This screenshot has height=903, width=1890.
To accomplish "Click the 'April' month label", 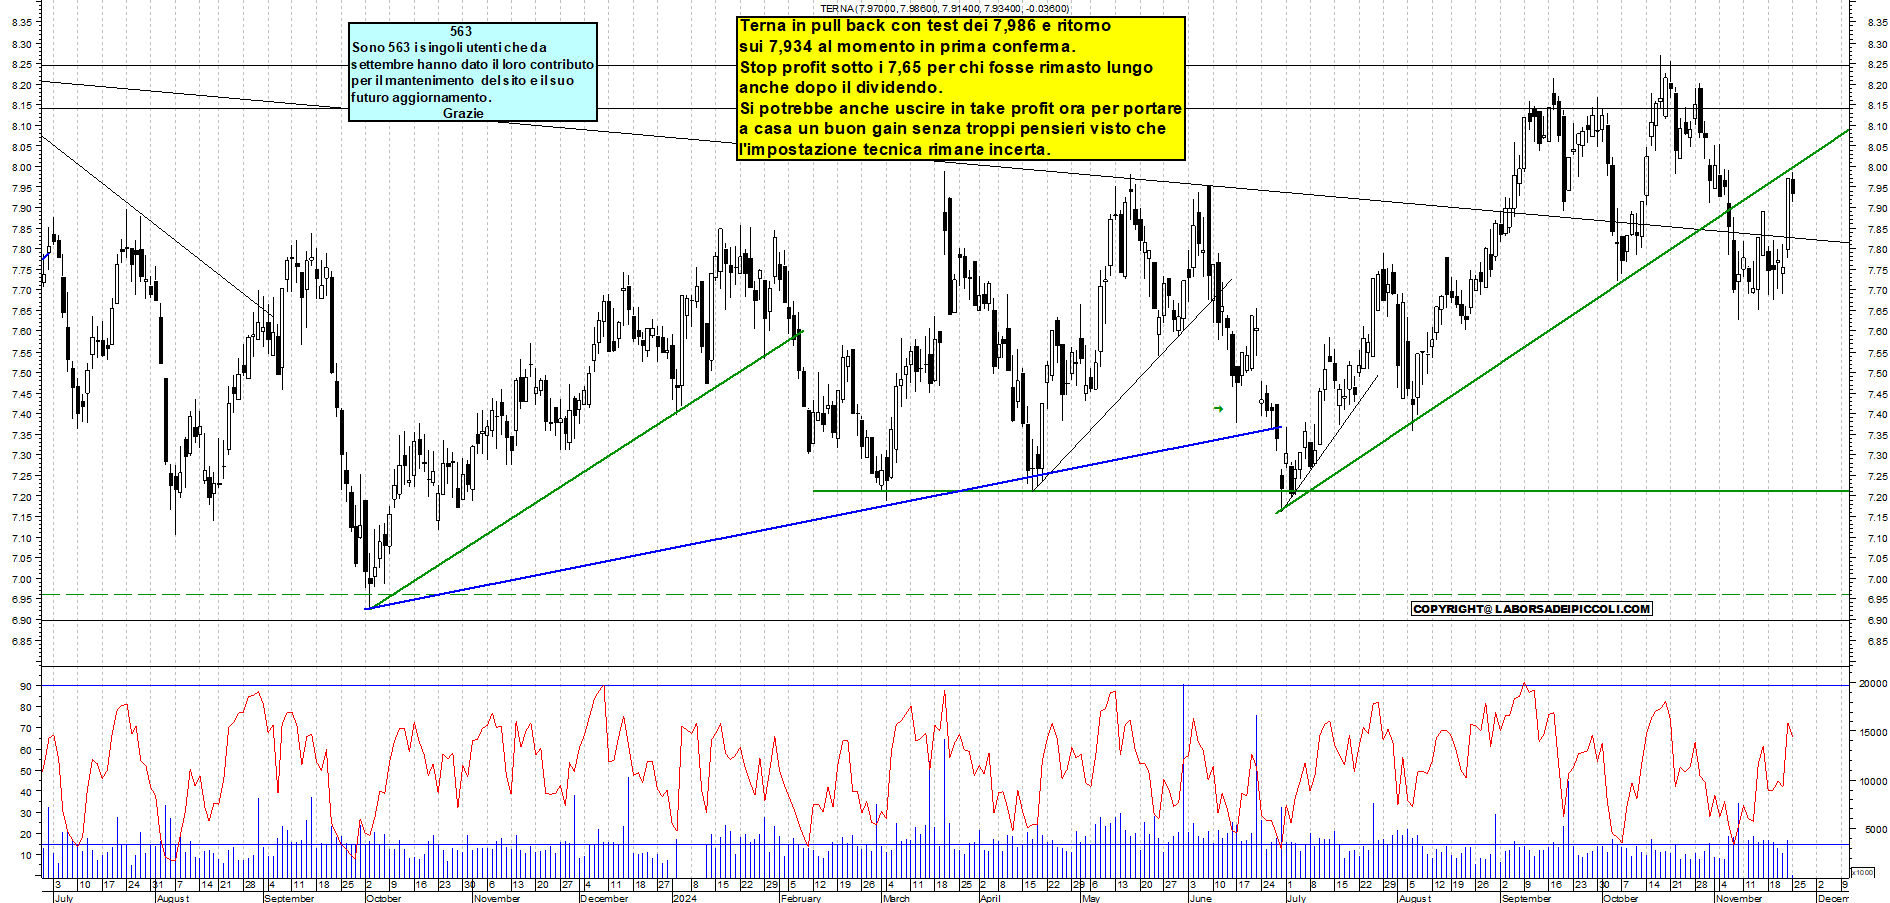I will 990,898.
